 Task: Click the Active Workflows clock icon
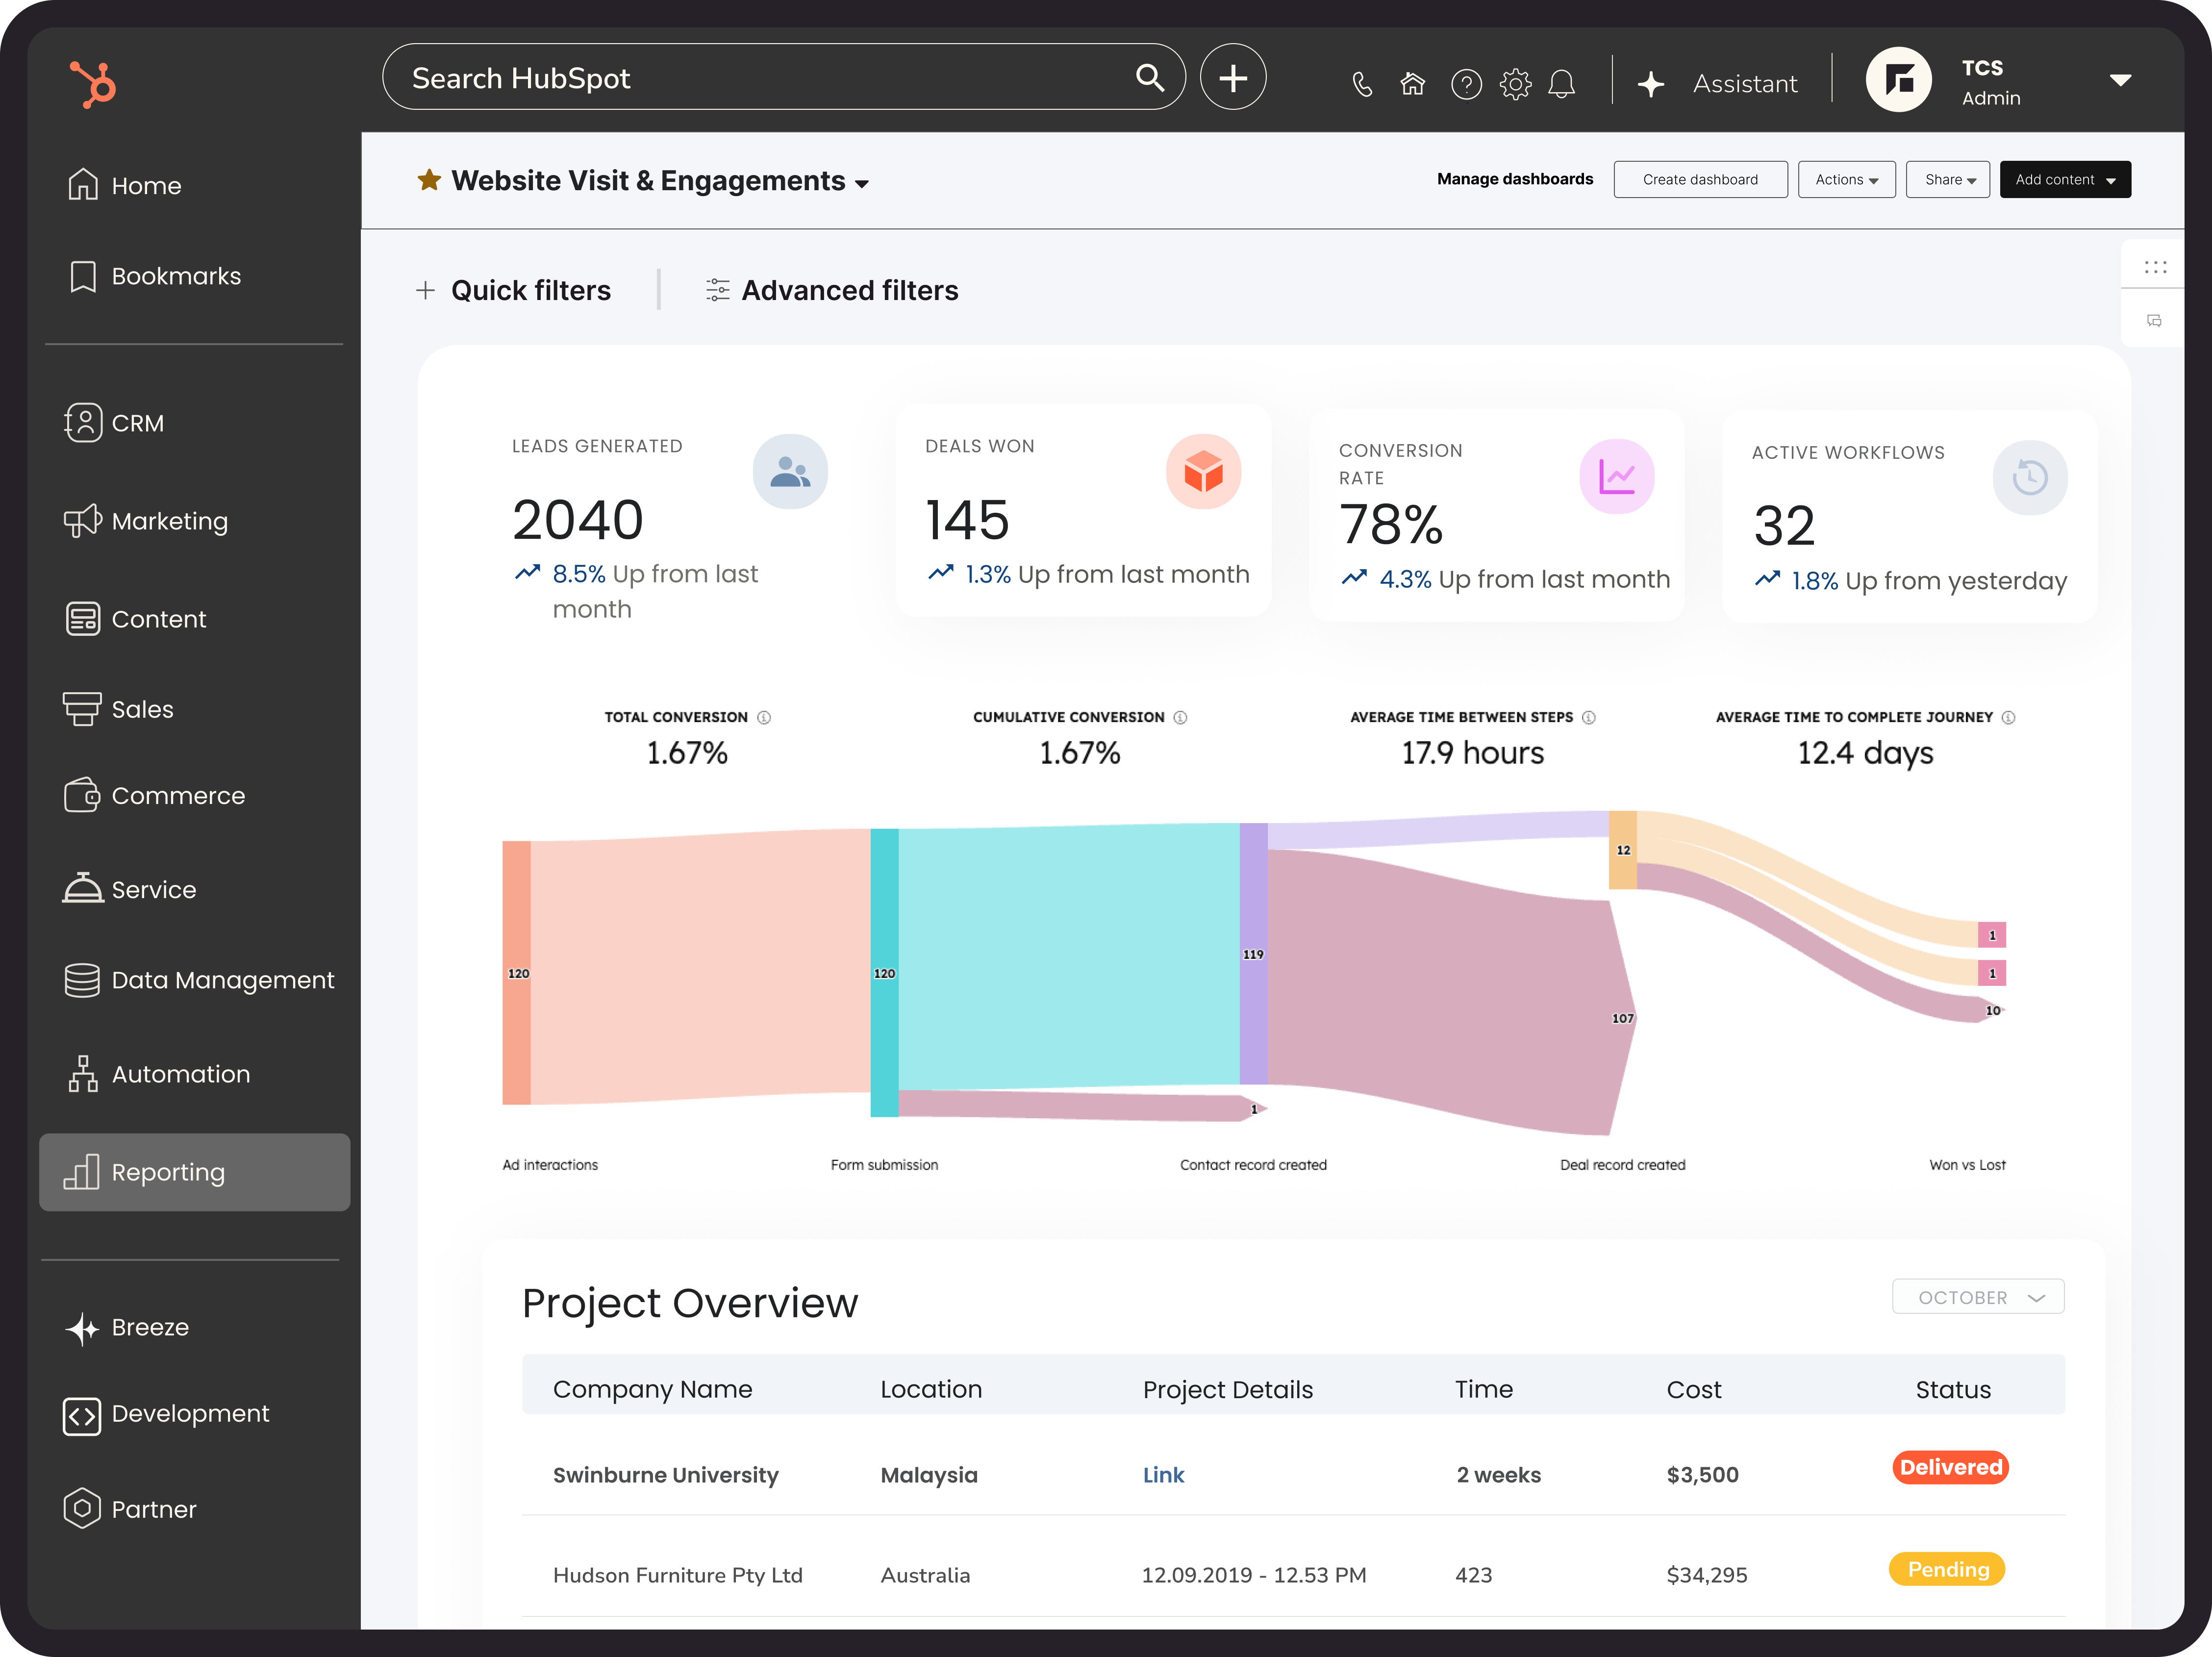point(2030,478)
